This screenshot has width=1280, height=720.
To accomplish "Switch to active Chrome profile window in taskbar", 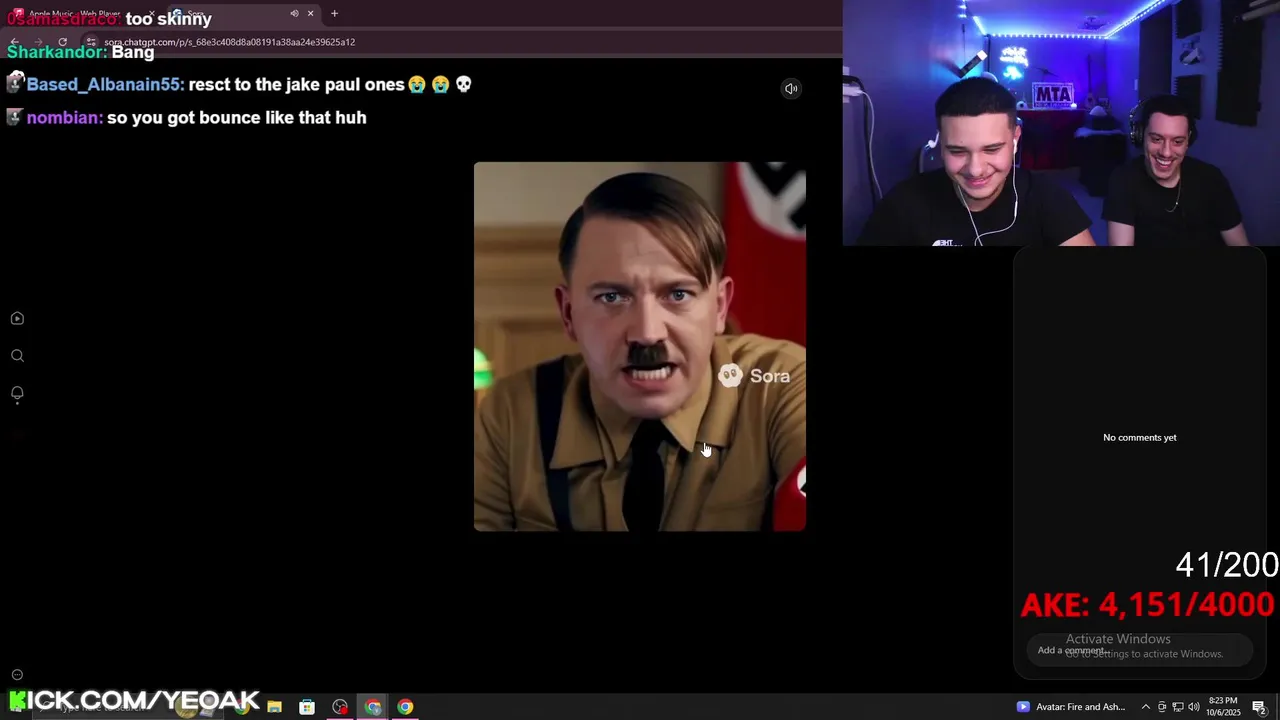I will point(373,707).
